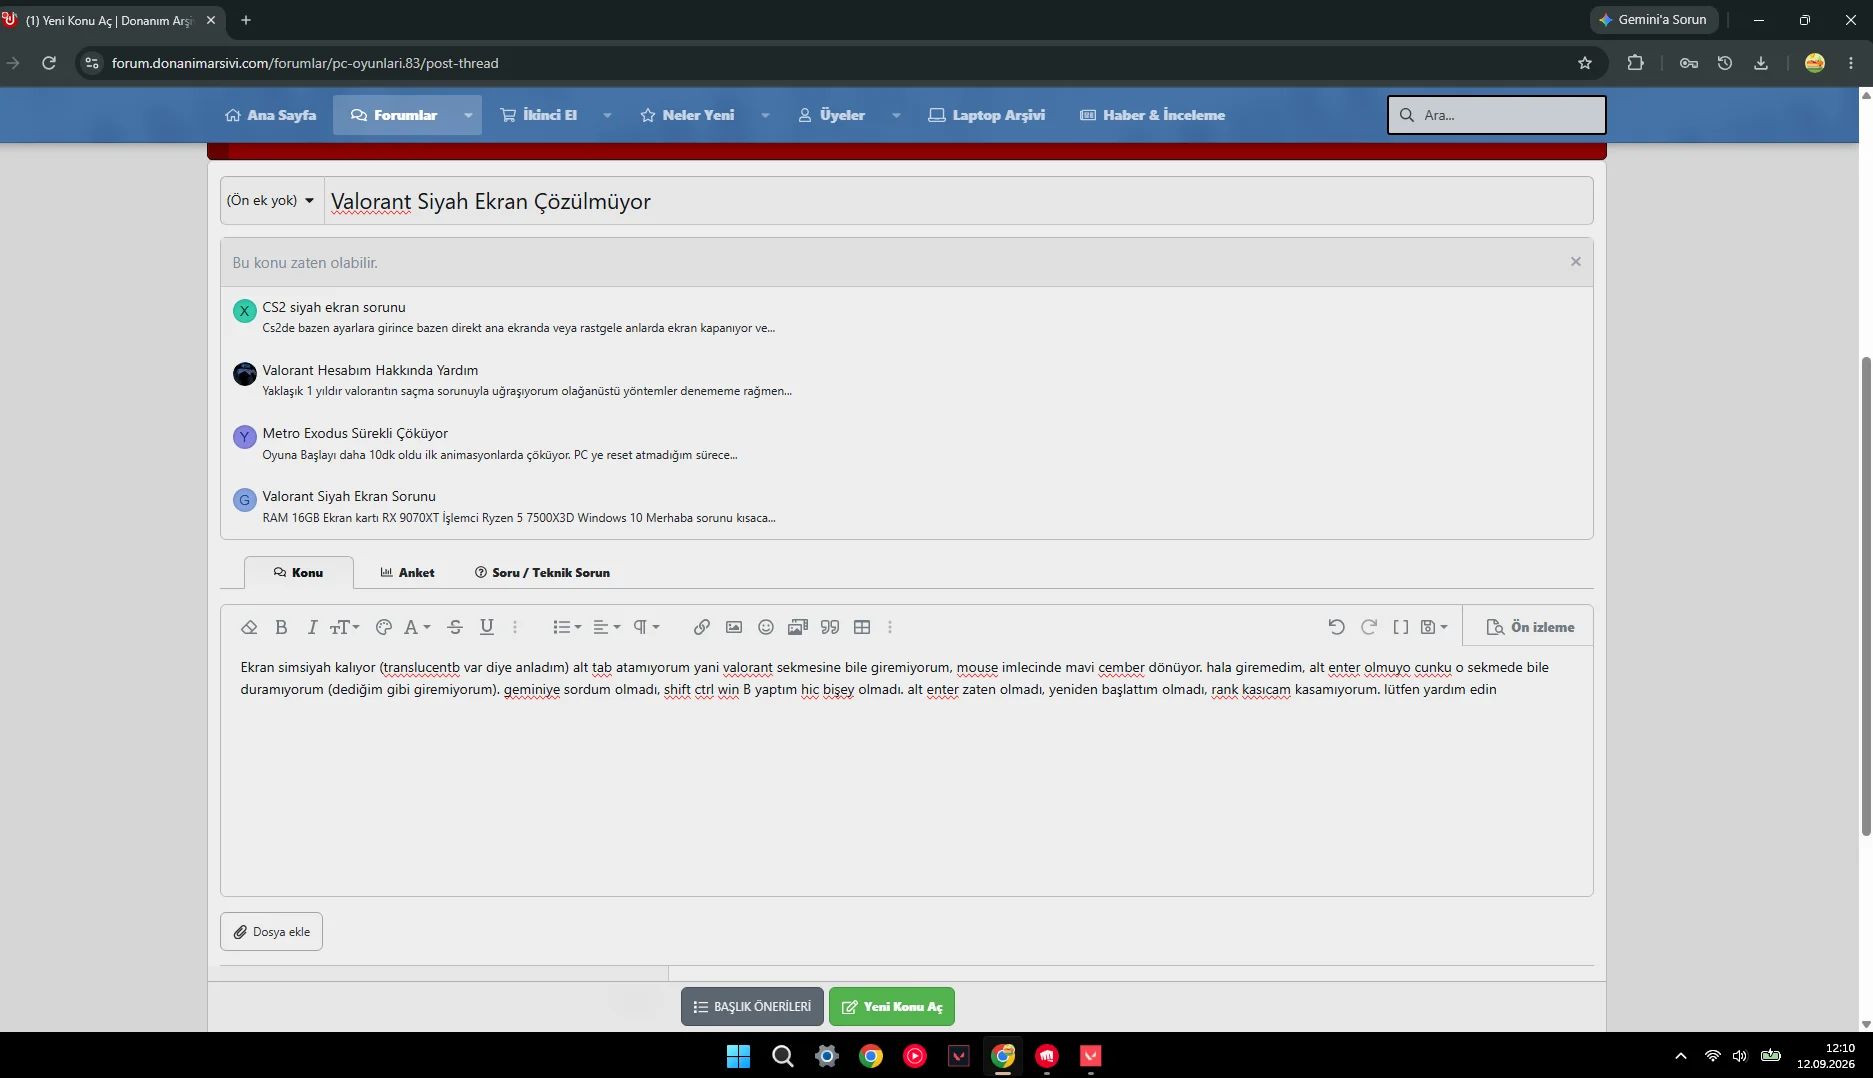Insert a link with the chain icon

click(702, 627)
